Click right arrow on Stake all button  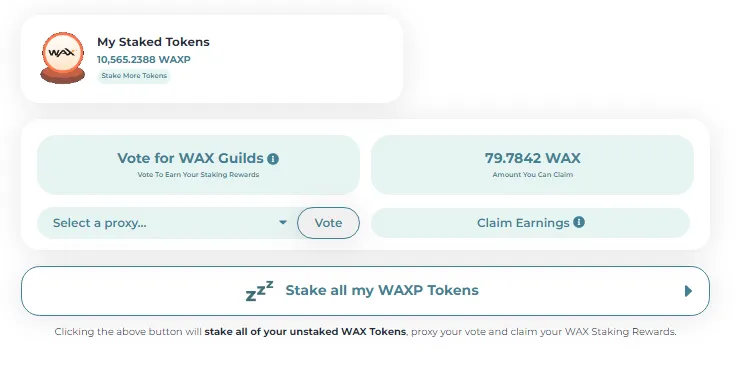(688, 291)
